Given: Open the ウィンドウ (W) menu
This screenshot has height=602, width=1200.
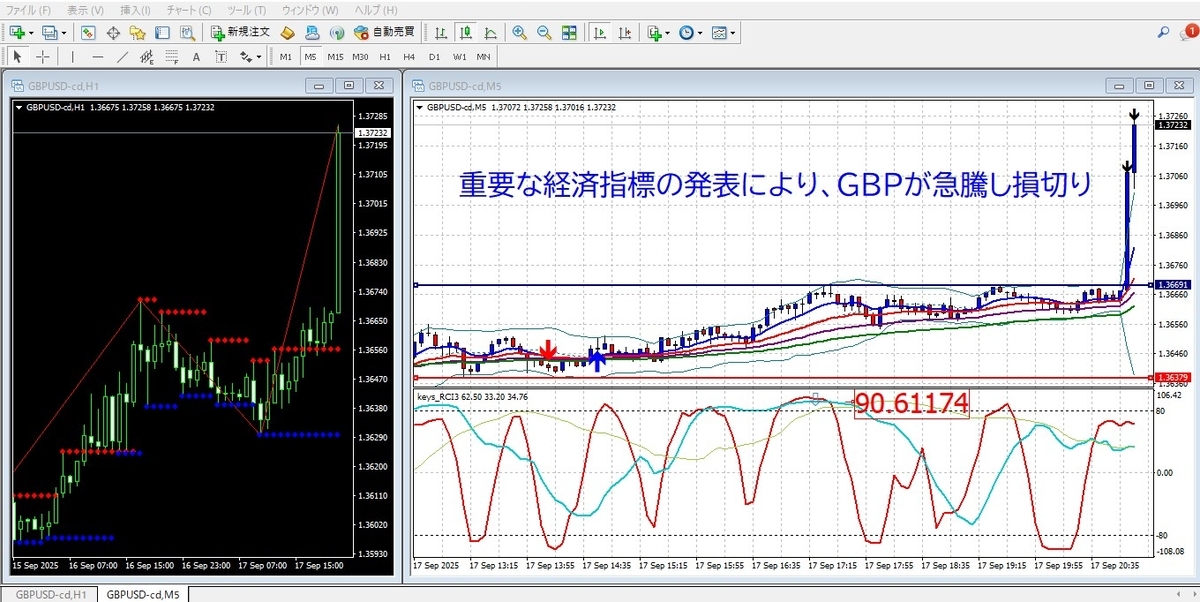Looking at the screenshot, I should tap(310, 9).
